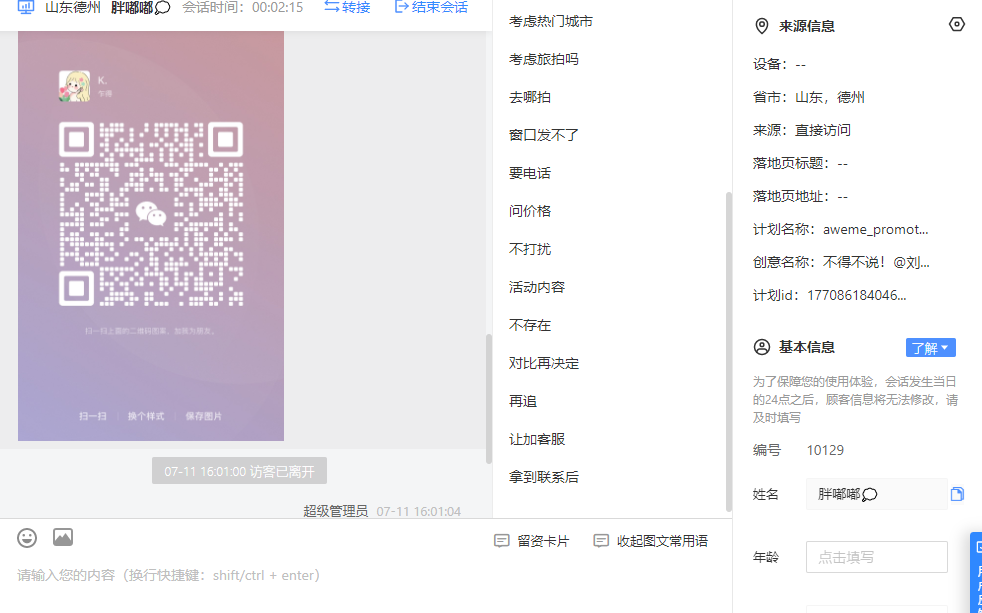The image size is (982, 613).
Task: Copy name with icon beside 胖嘟嘟 field
Action: pyautogui.click(x=957, y=494)
